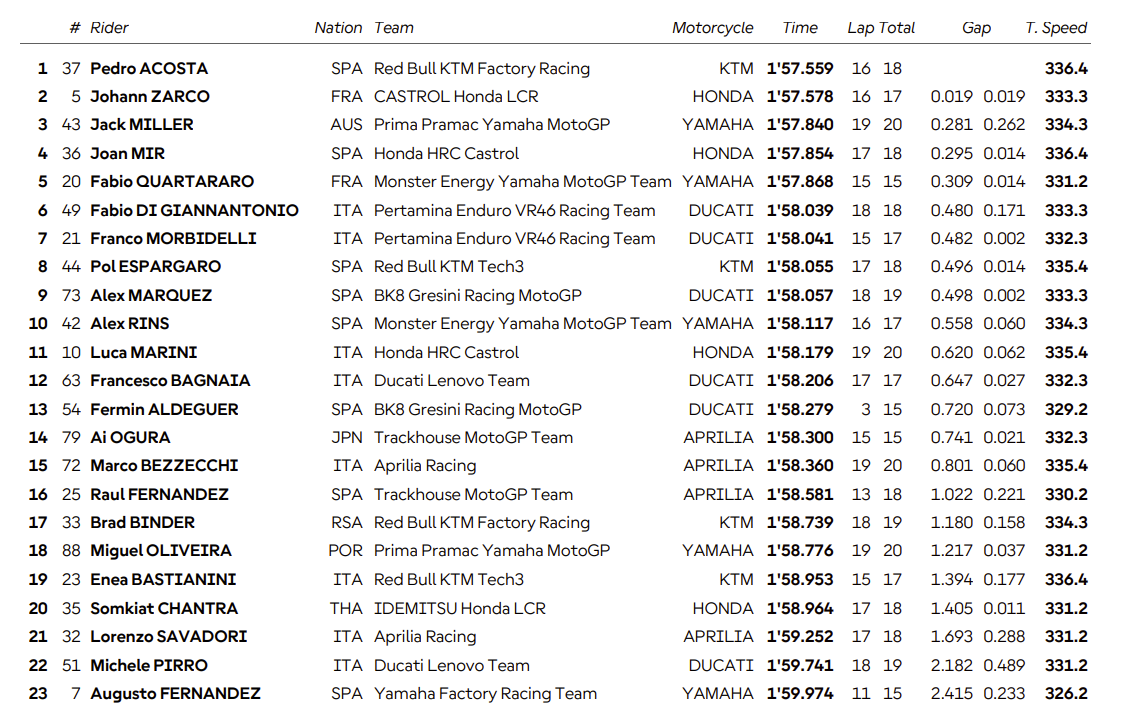Image resolution: width=1128 pixels, height=706 pixels.
Task: Select the Team column header
Action: point(394,28)
